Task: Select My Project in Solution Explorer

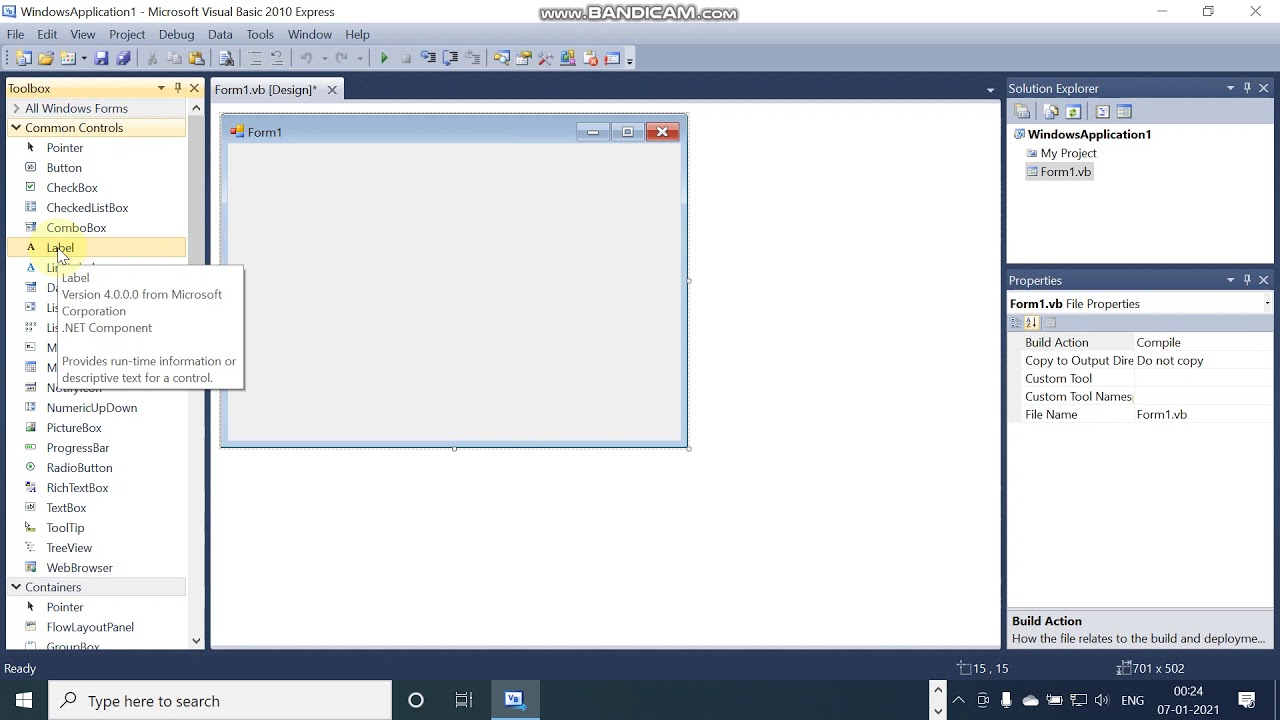Action: (x=1068, y=153)
